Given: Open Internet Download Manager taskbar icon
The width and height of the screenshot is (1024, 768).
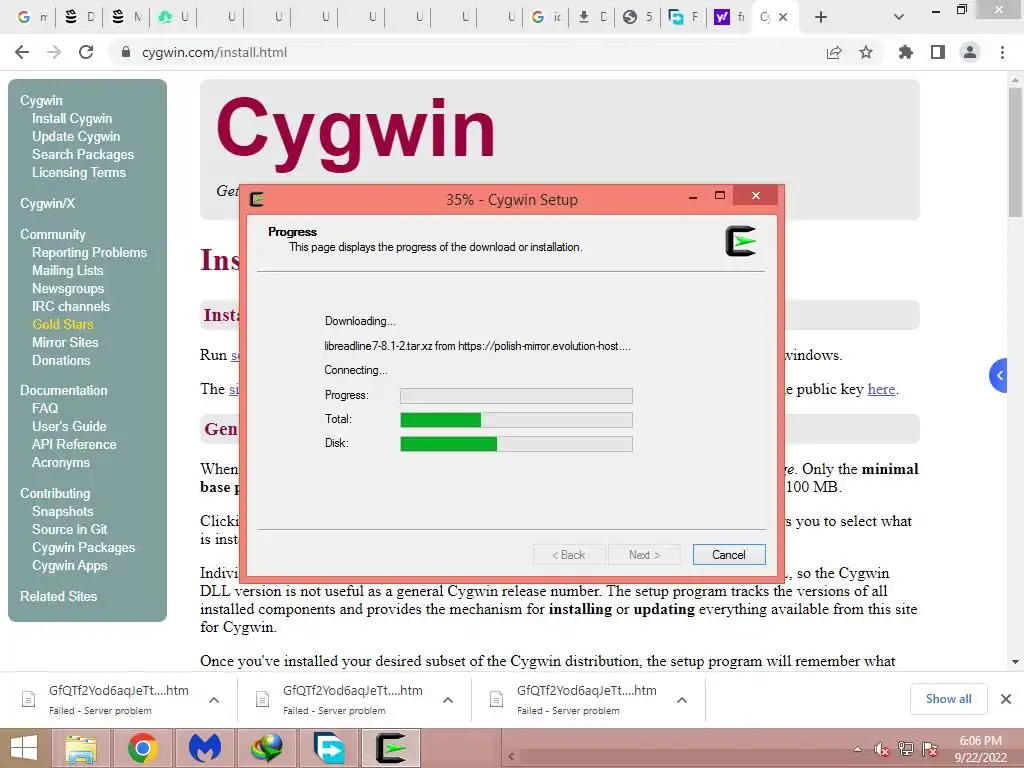Looking at the screenshot, I should 266,748.
